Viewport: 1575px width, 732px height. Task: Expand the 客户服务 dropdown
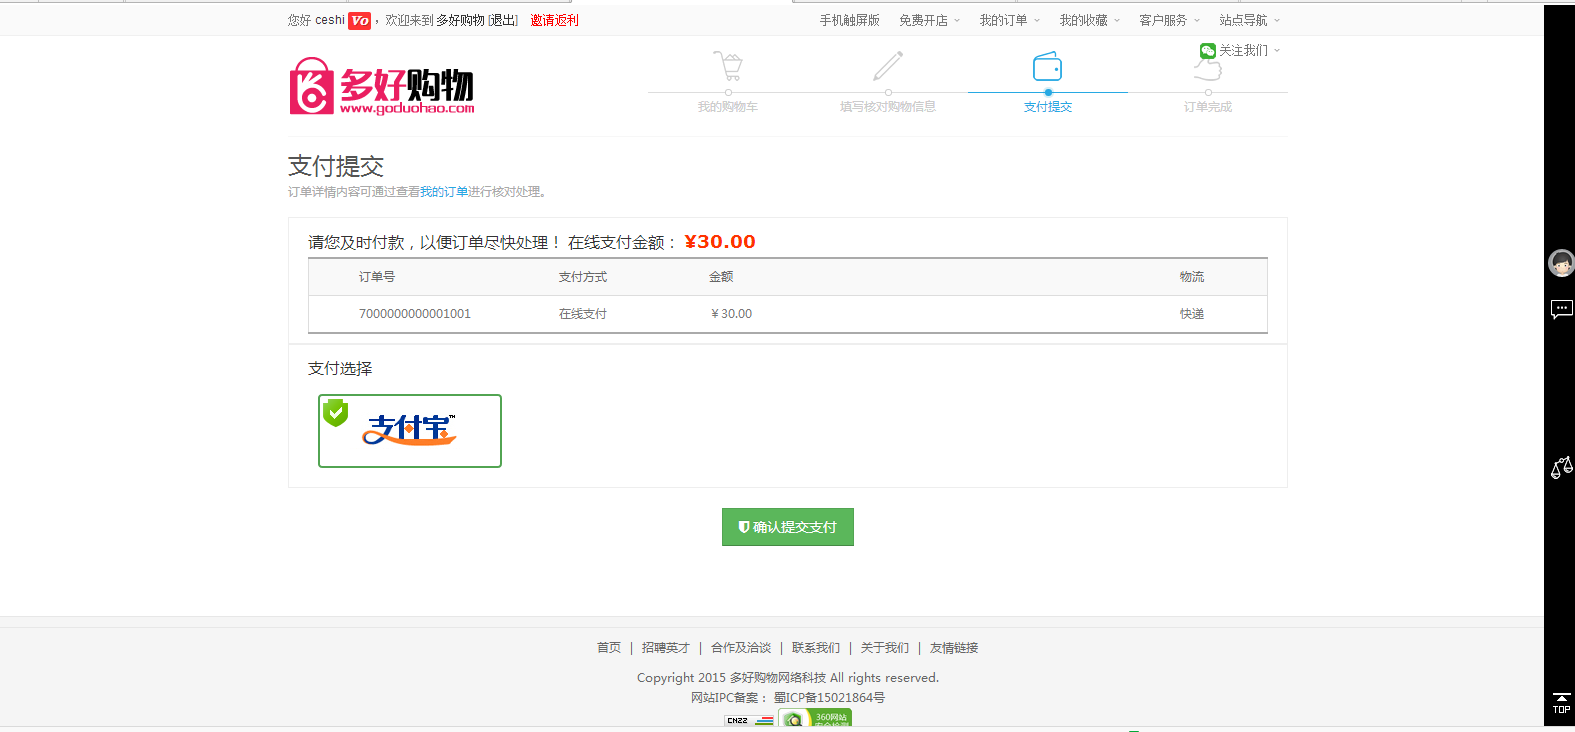pos(1170,20)
